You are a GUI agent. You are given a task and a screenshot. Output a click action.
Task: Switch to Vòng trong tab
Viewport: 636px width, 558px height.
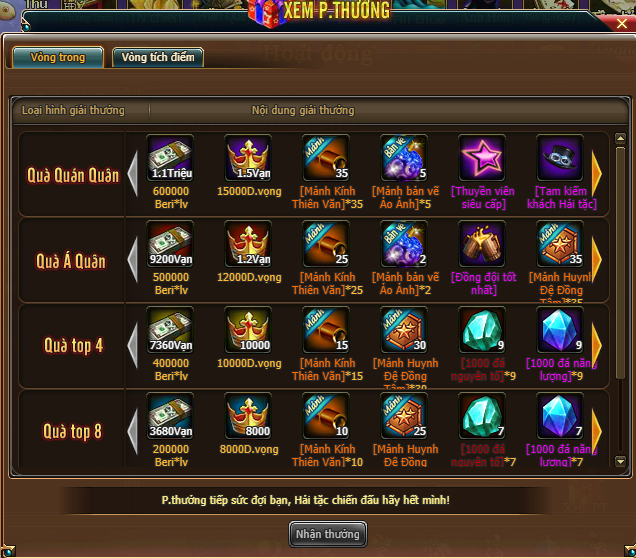click(58, 58)
